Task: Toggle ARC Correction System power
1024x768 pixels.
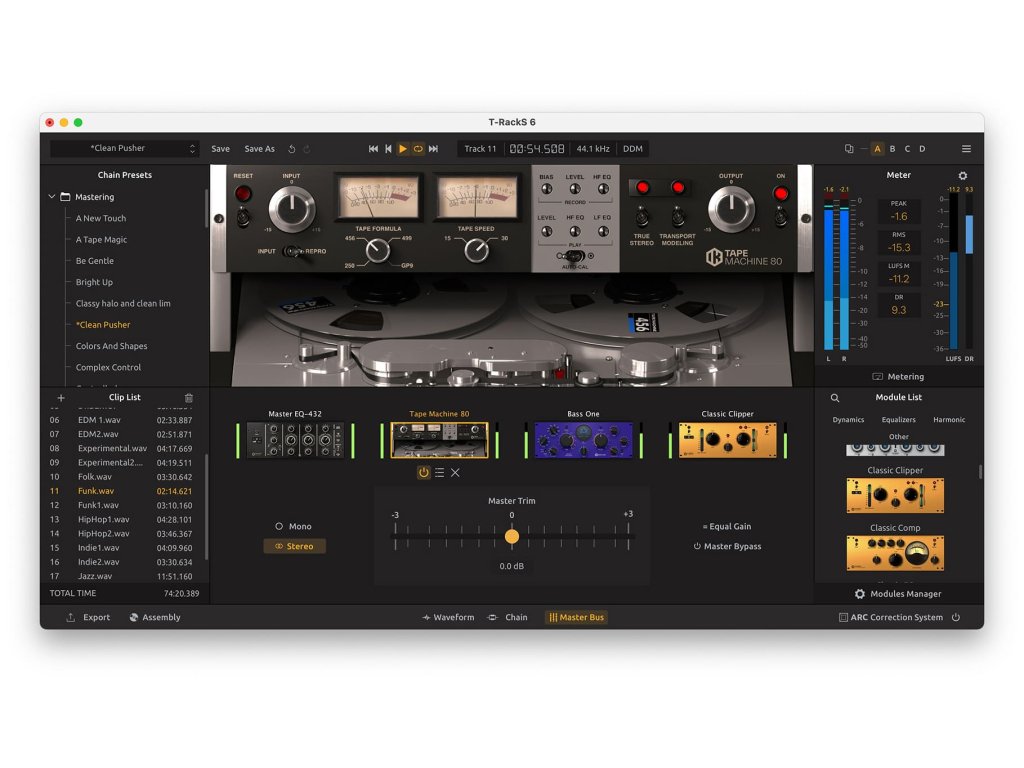Action: click(956, 617)
